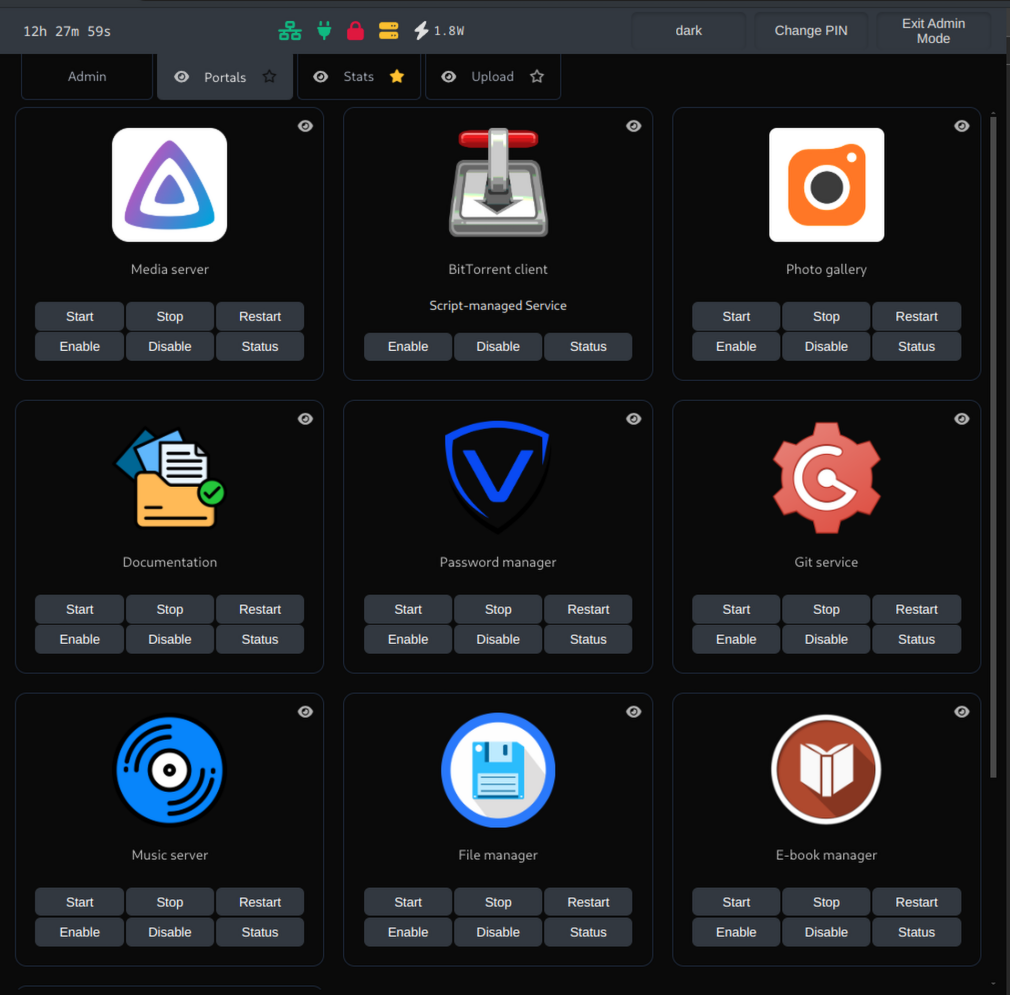Open the File manager floppy disk icon
Viewport: 1010px width, 995px height.
(x=498, y=770)
